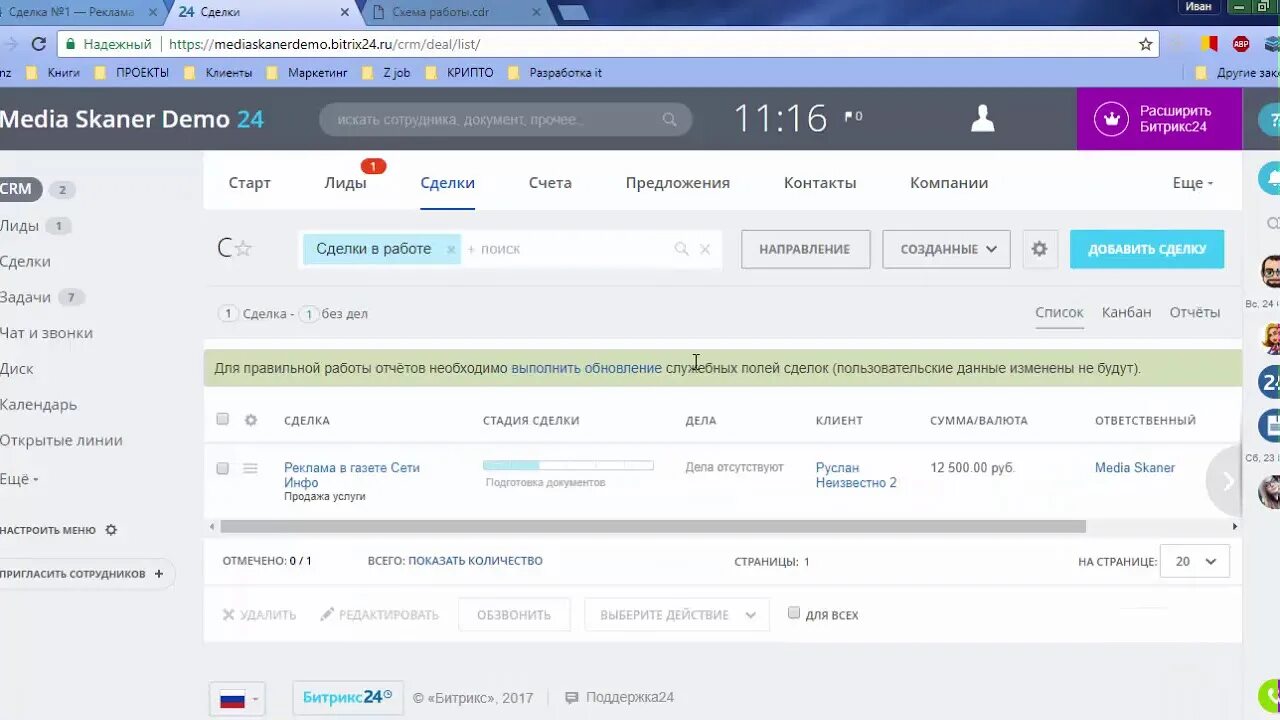Click the pencil icon beside Редактировать
1280x720 pixels.
pos(327,614)
